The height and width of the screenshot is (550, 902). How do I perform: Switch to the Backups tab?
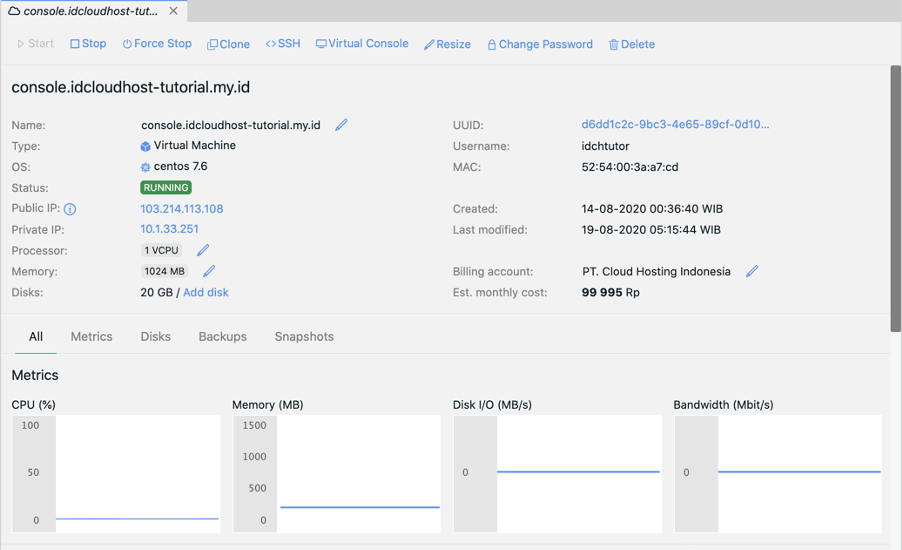tap(223, 337)
